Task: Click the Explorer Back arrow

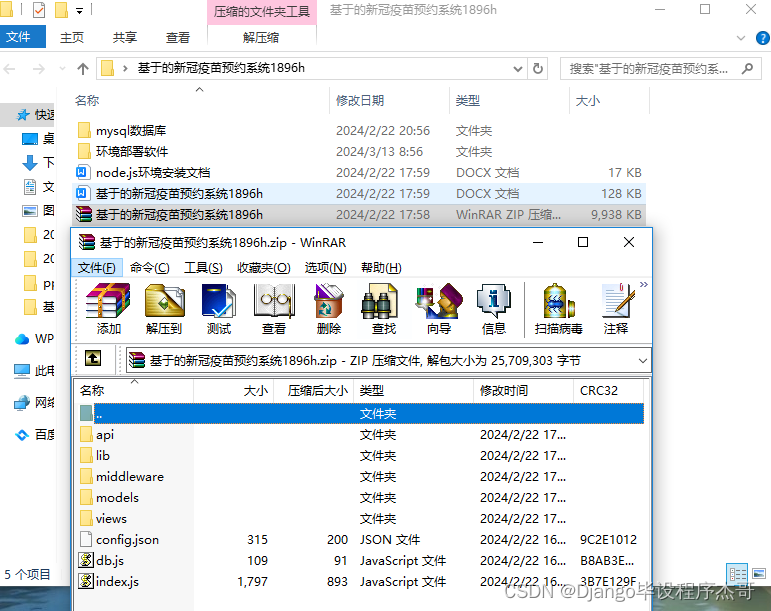Action: click(x=9, y=69)
